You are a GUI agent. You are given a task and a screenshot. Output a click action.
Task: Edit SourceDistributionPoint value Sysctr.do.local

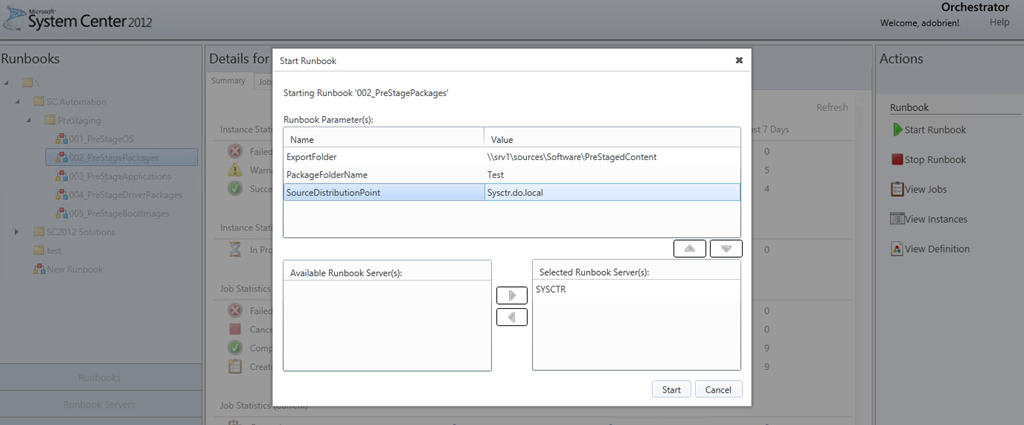tap(612, 192)
